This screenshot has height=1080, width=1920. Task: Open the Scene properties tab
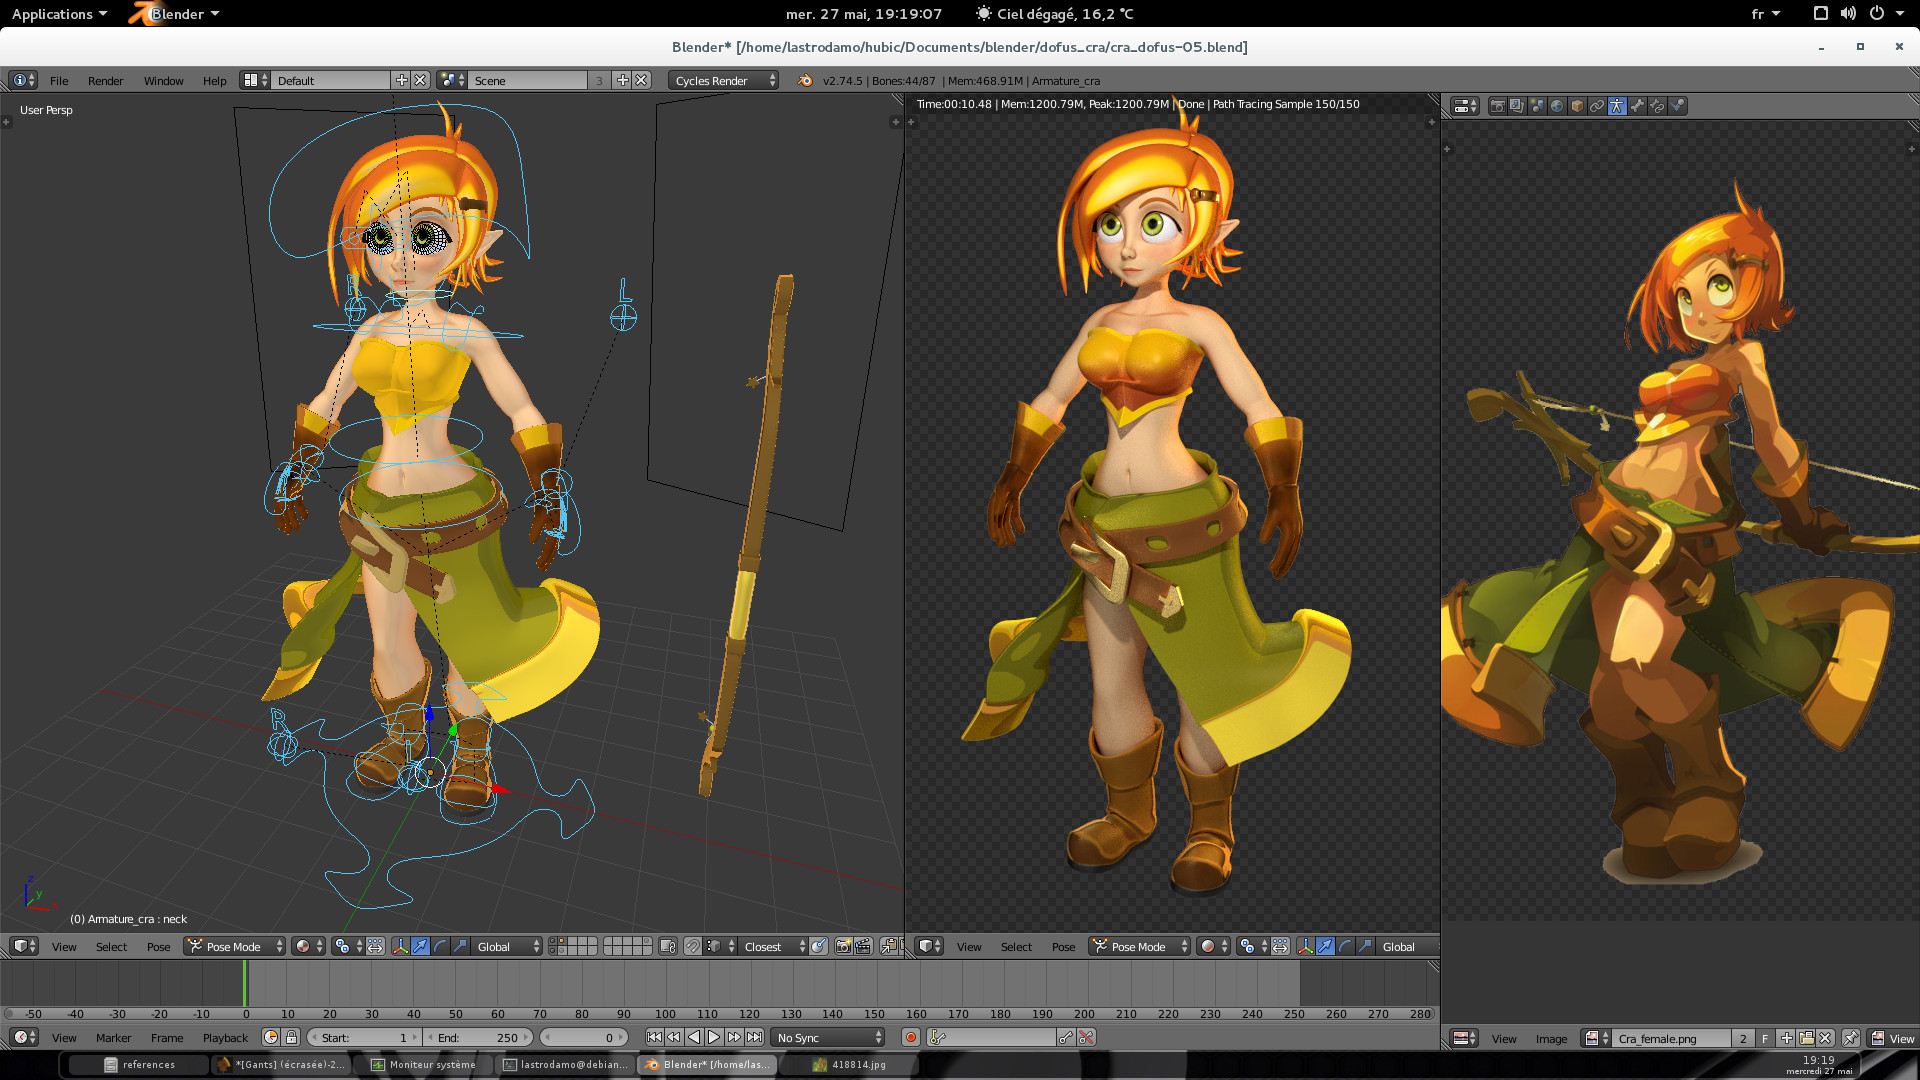point(1537,106)
